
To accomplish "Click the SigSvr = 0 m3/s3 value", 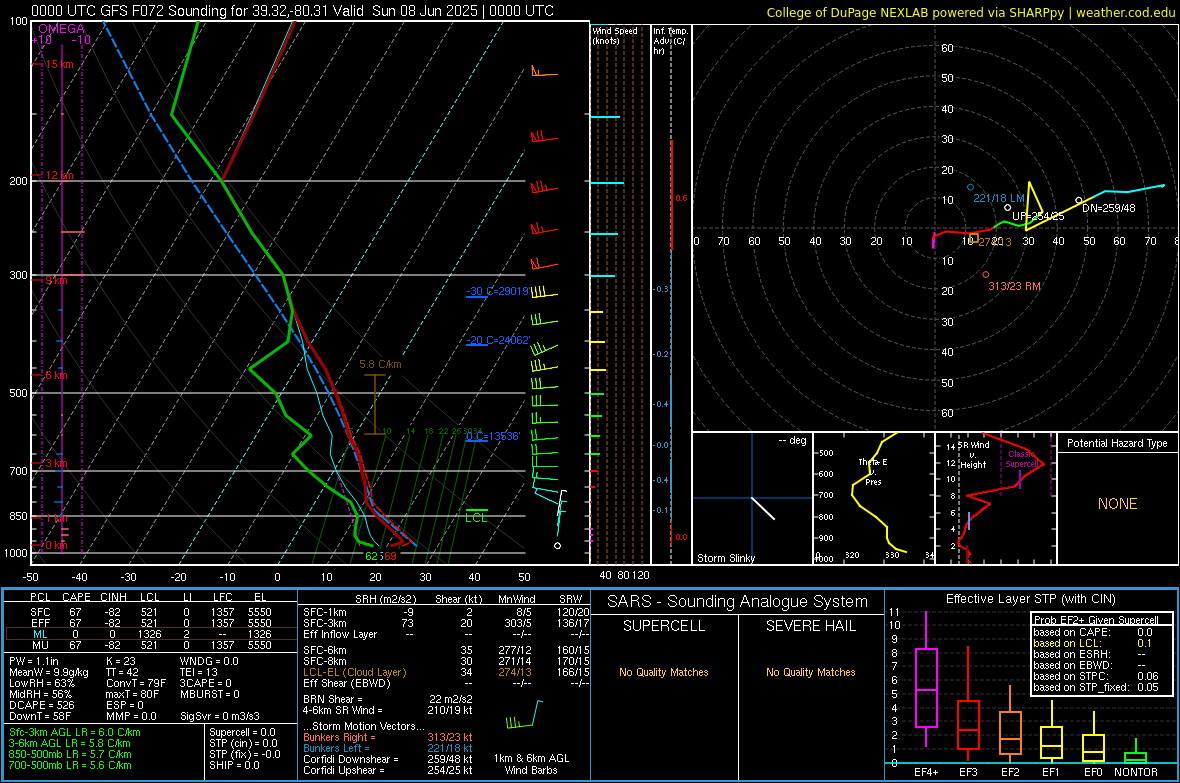I will tap(220, 716).
